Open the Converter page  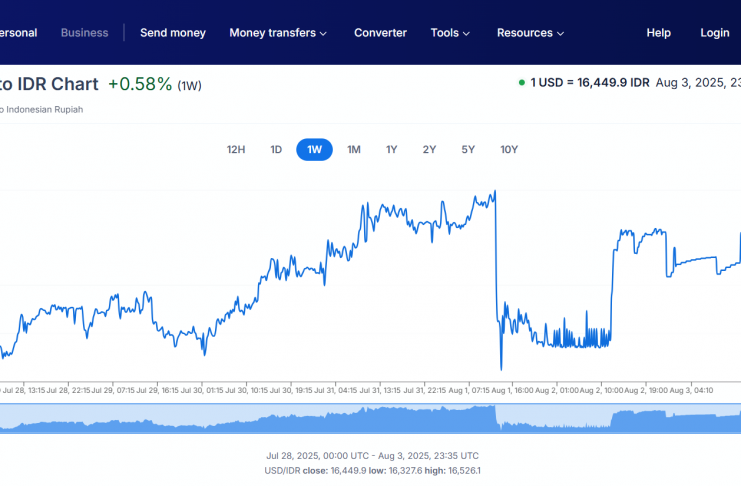point(380,33)
